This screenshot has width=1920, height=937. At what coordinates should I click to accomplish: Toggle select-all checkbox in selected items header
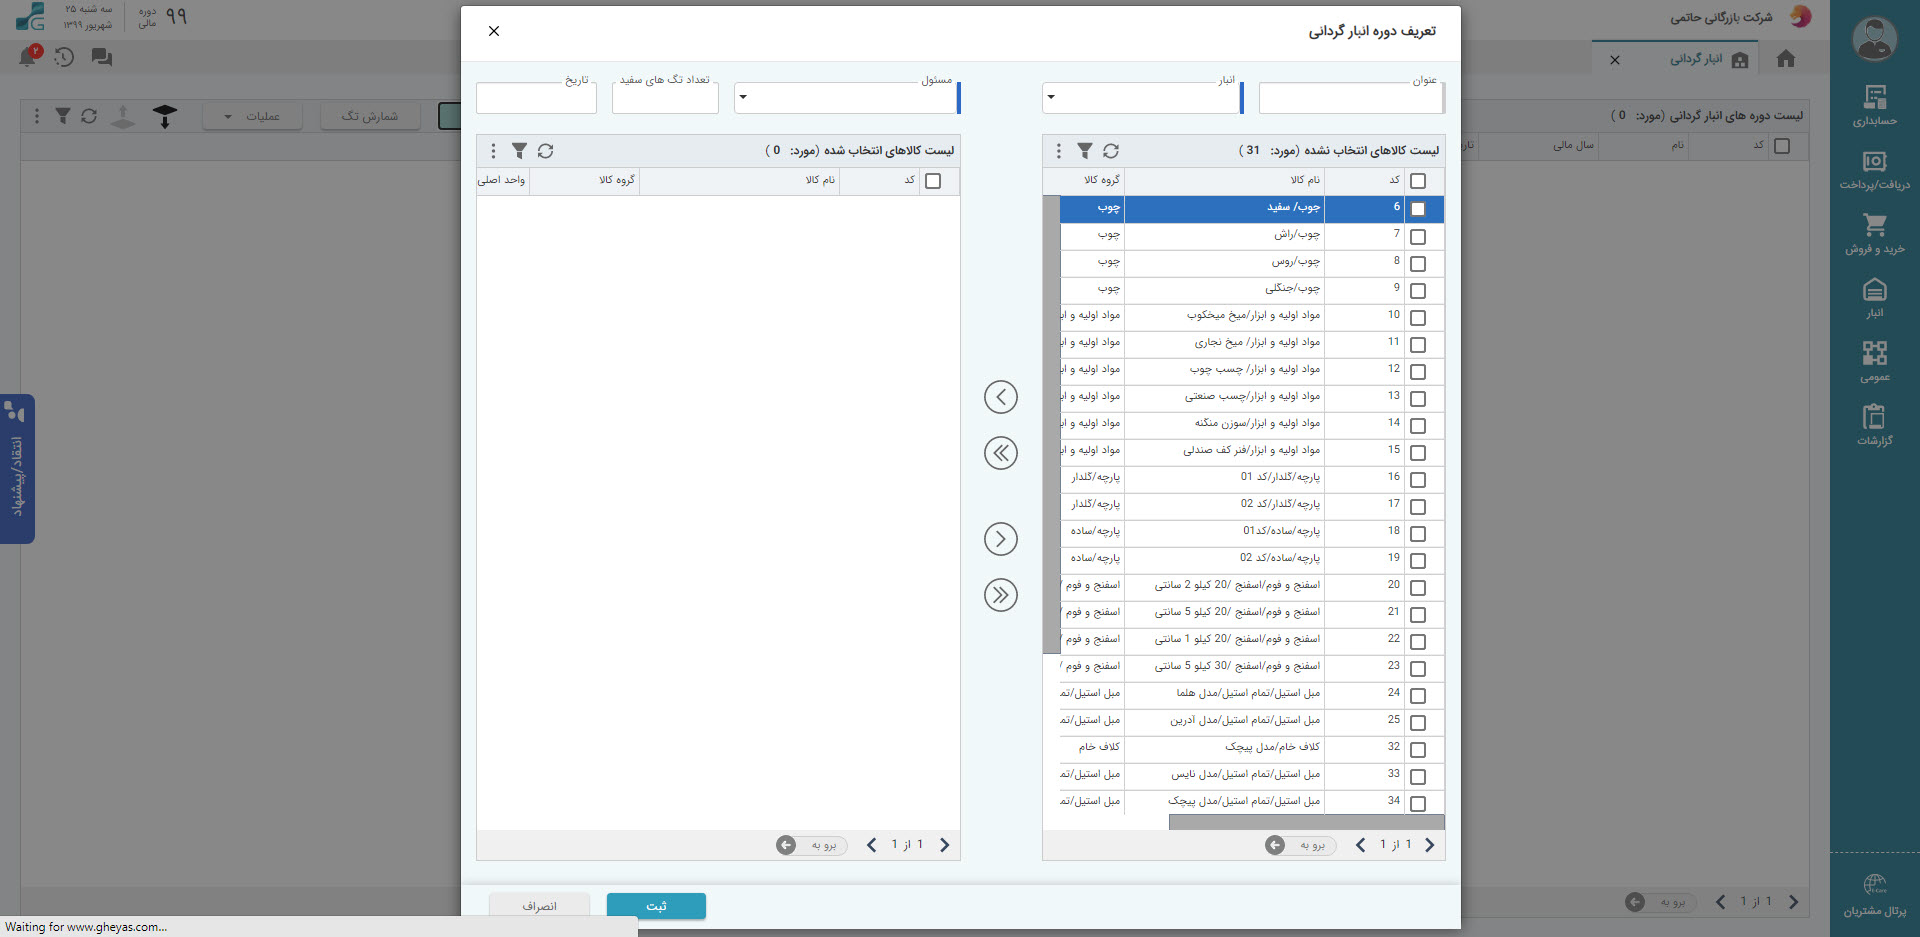(x=933, y=181)
